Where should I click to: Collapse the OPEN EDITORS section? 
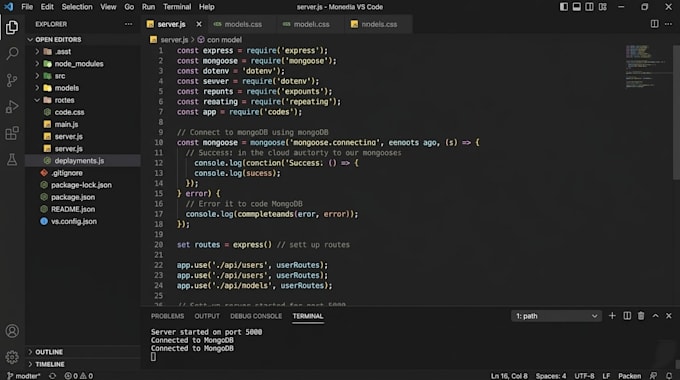click(29, 39)
